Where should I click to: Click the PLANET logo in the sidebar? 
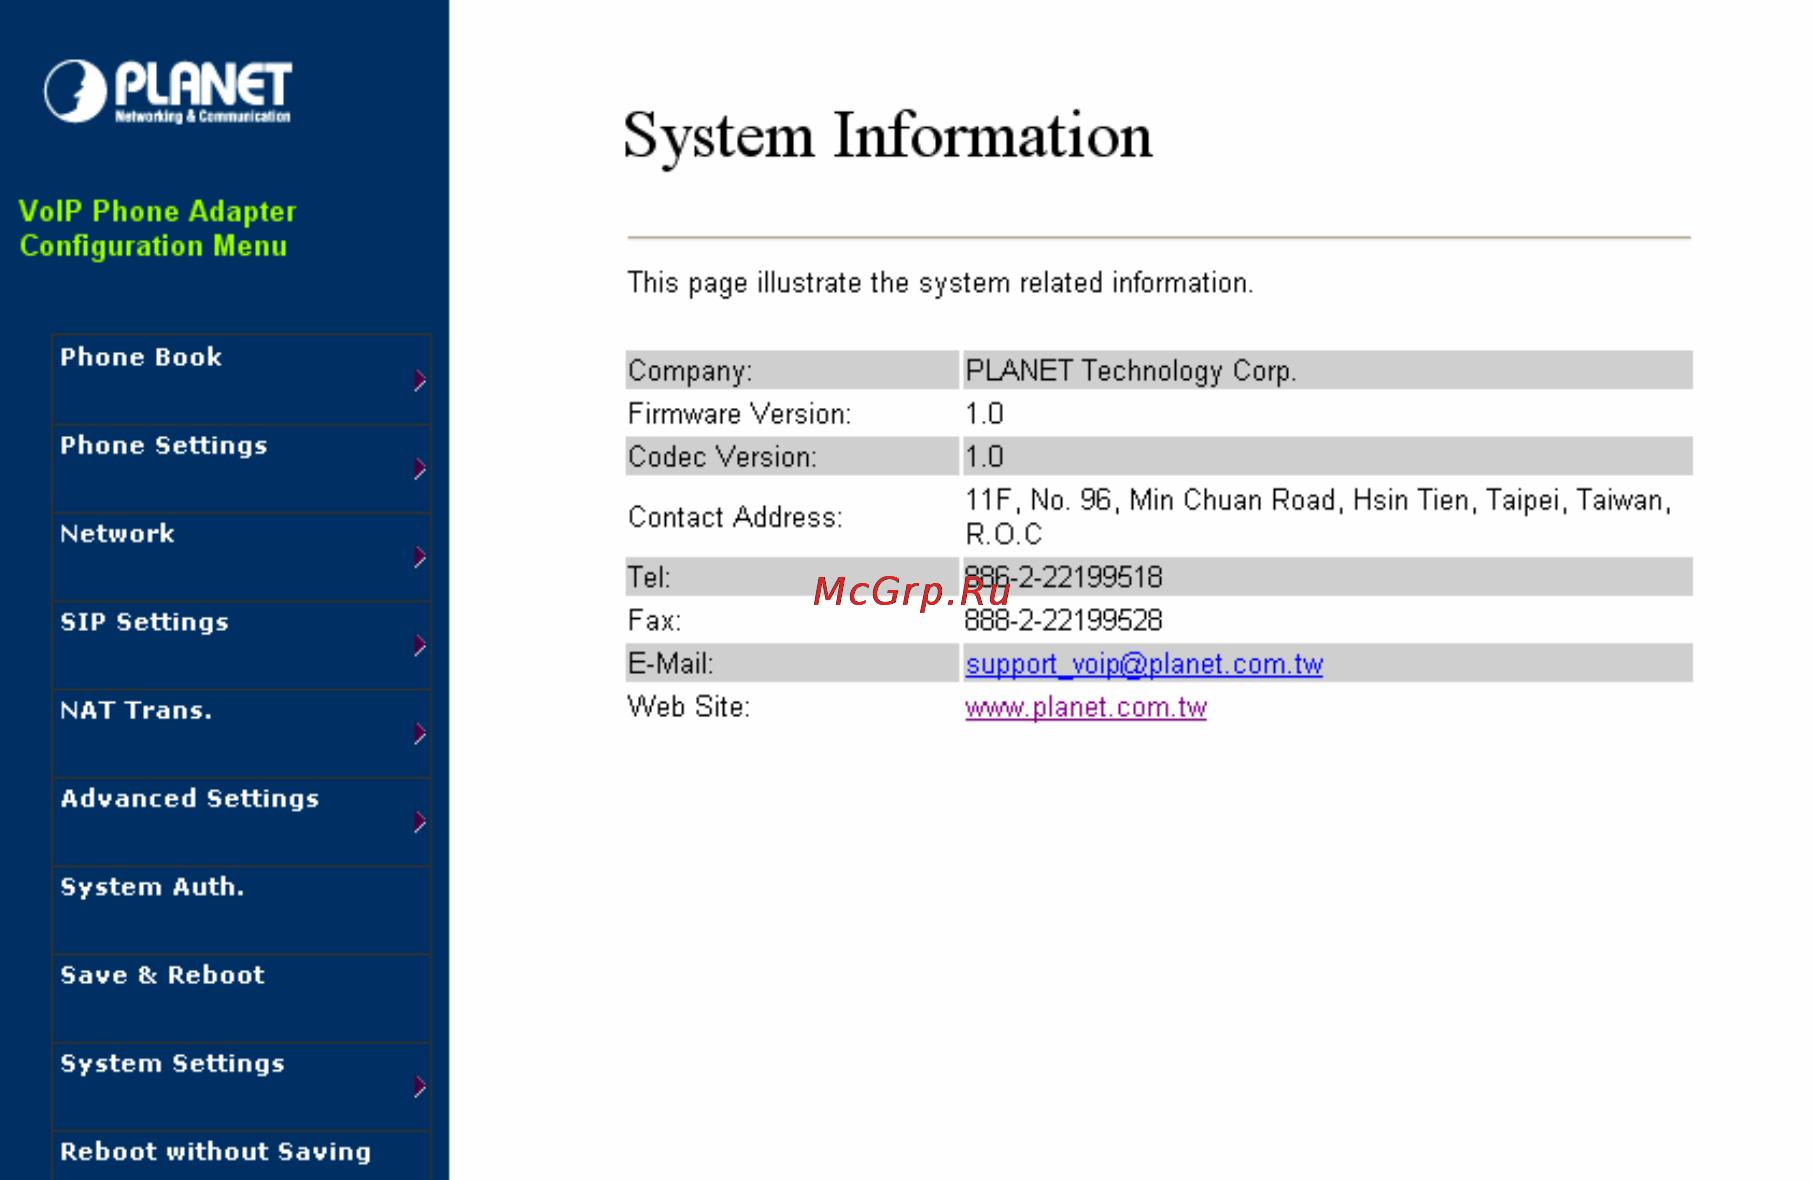[168, 91]
